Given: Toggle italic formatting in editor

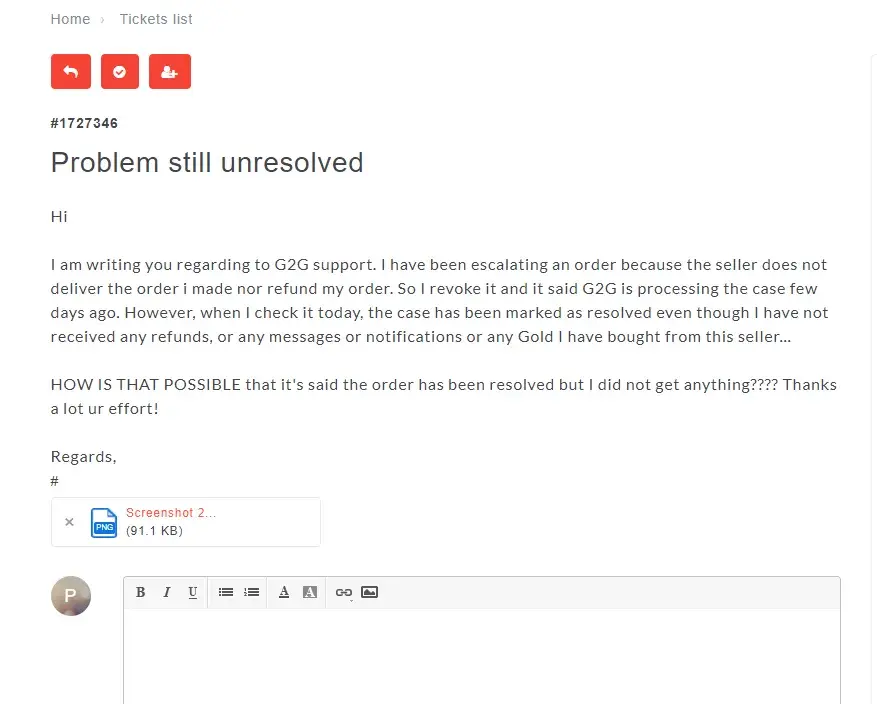Looking at the screenshot, I should (167, 592).
